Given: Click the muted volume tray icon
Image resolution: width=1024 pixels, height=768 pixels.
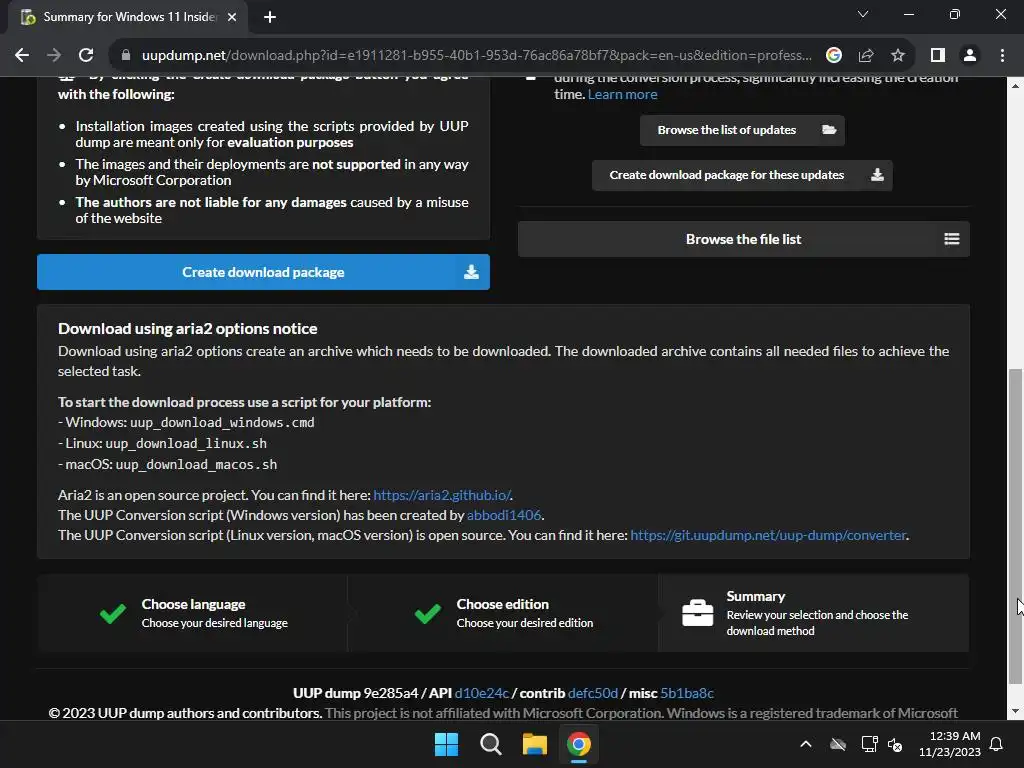Looking at the screenshot, I should [x=895, y=744].
